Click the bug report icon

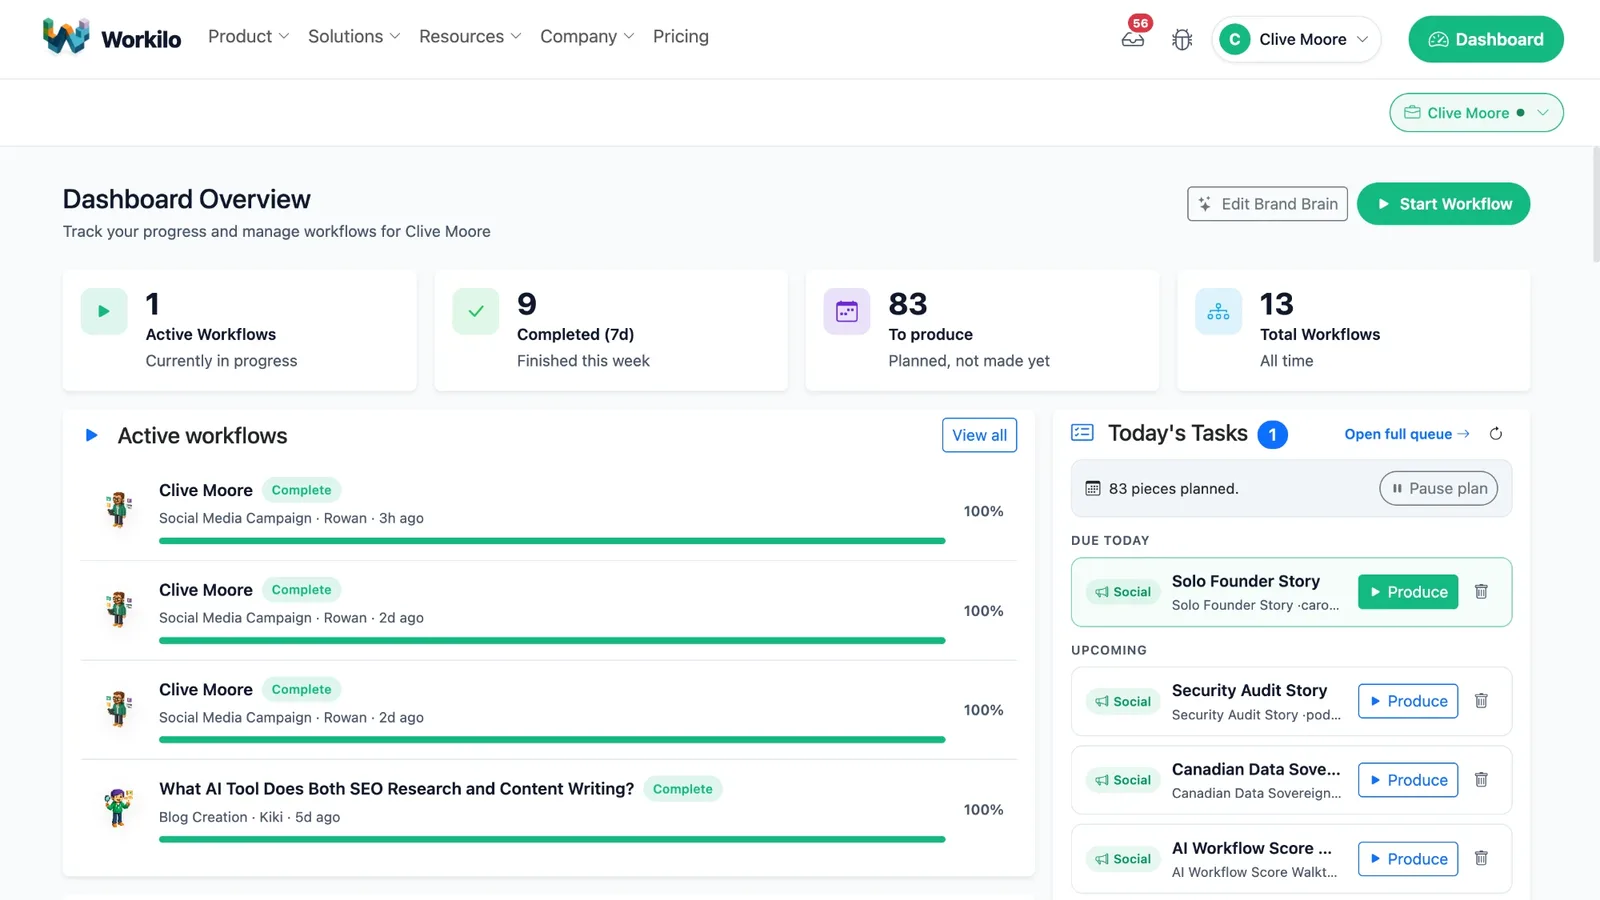pyautogui.click(x=1182, y=40)
